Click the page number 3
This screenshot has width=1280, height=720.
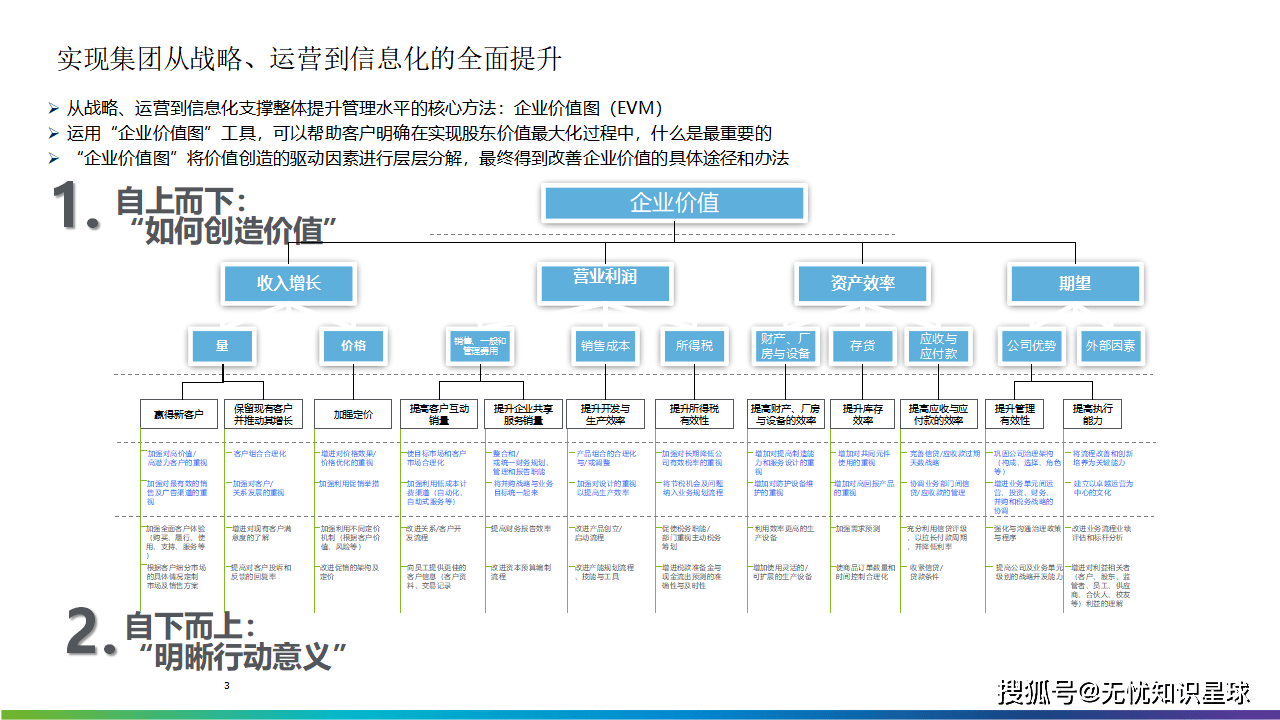[x=227, y=687]
